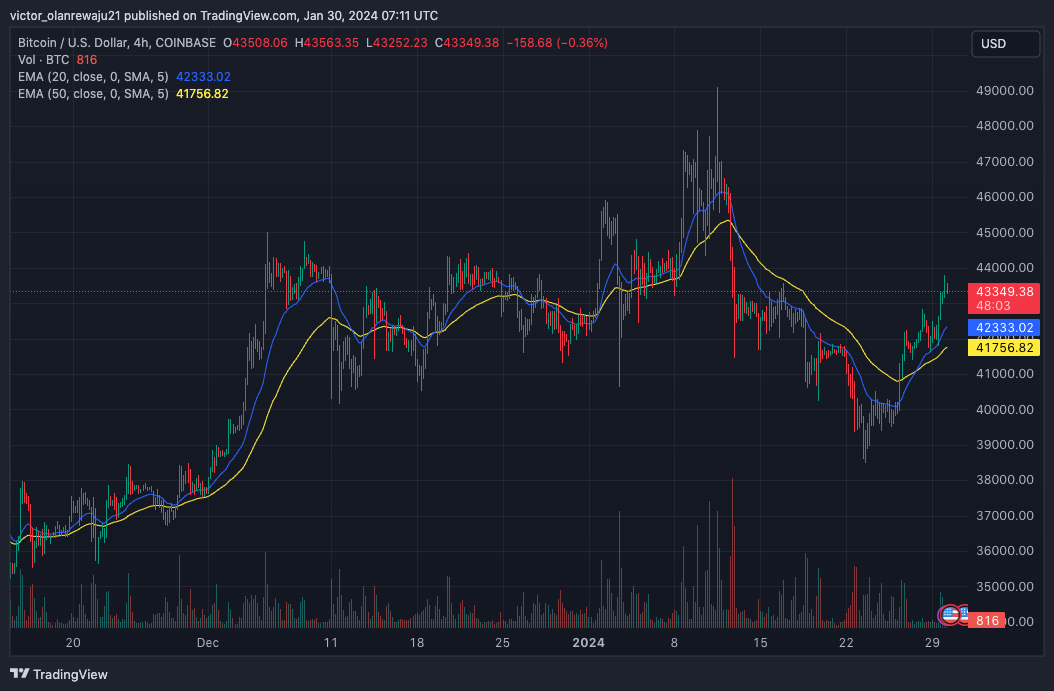Click the 22 date label on time axis
The image size is (1054, 691).
click(846, 643)
